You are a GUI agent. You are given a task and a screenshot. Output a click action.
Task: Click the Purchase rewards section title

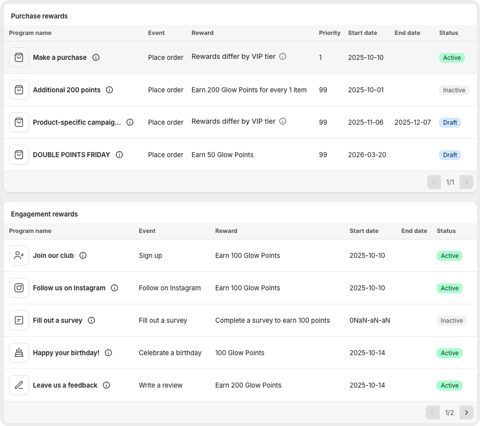pyautogui.click(x=39, y=16)
